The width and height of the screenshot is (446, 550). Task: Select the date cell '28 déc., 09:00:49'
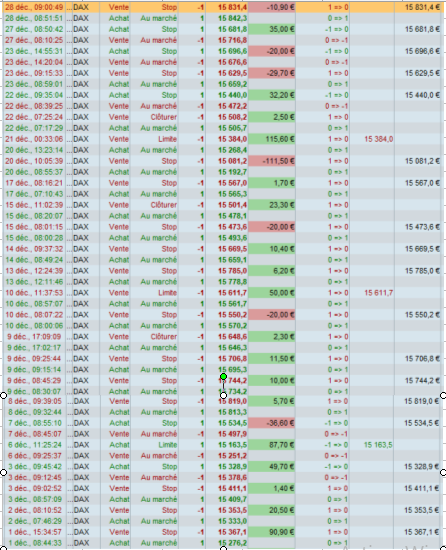click(34, 7)
